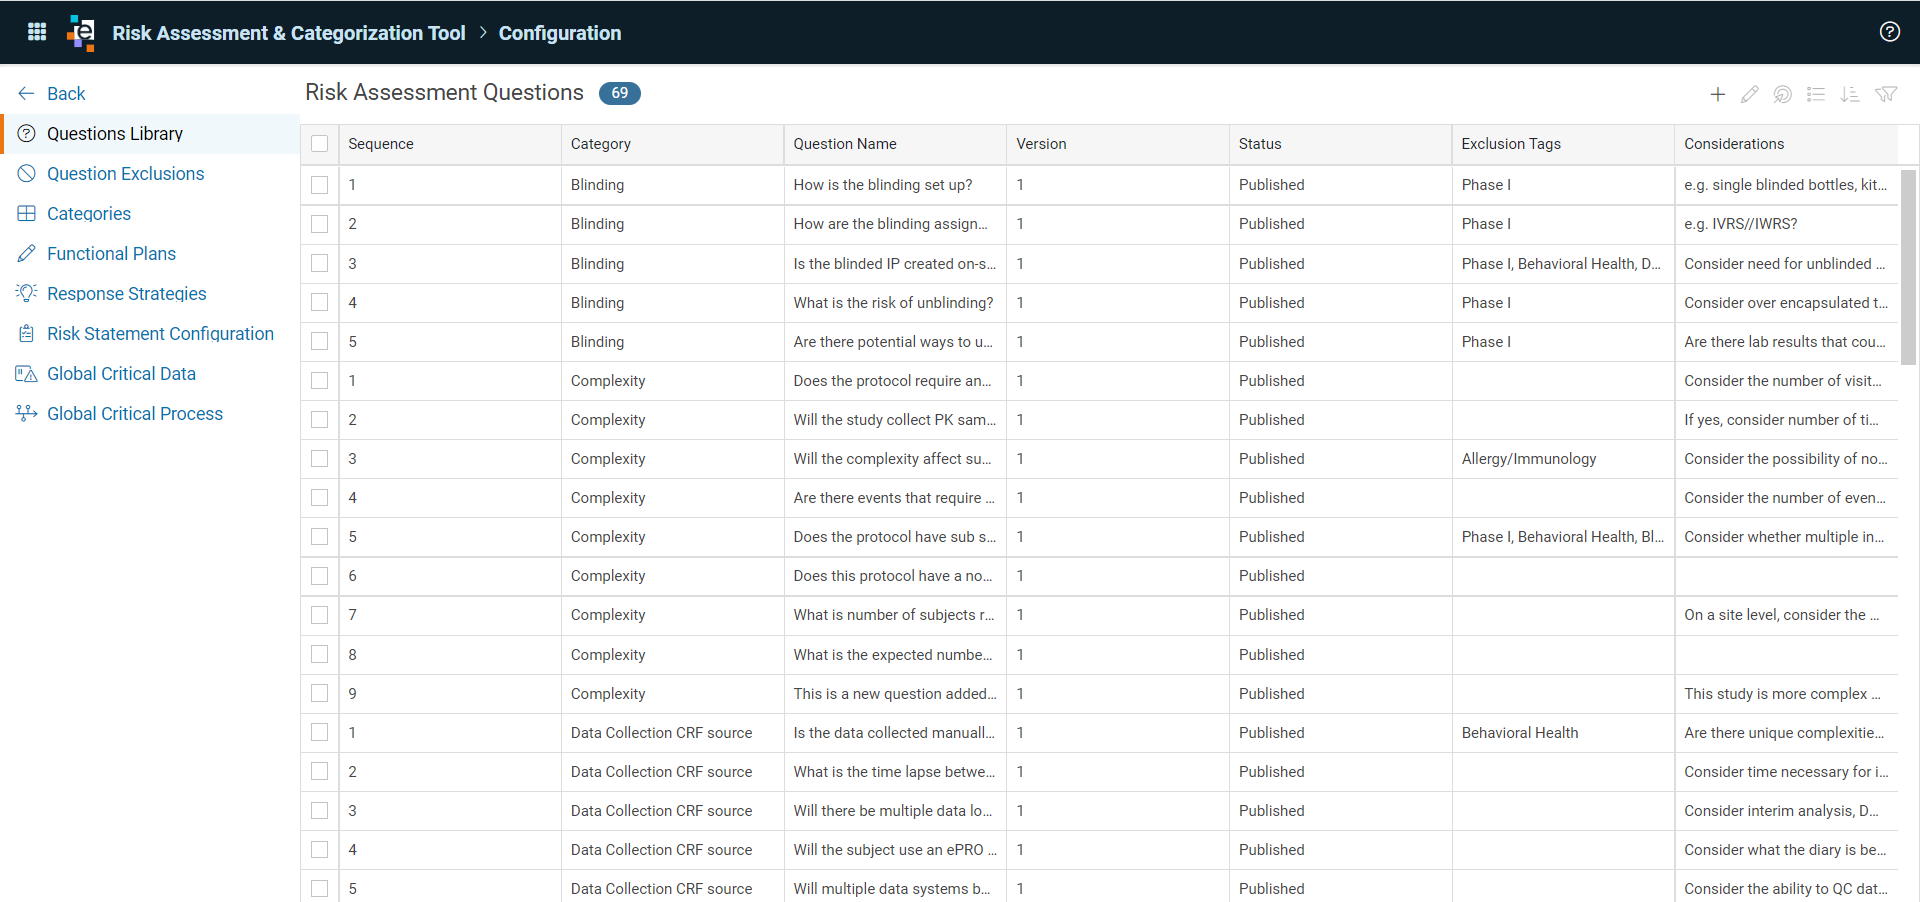Toggle the select-all checkbox in table header
Screen dimensions: 1920x902
pos(319,144)
